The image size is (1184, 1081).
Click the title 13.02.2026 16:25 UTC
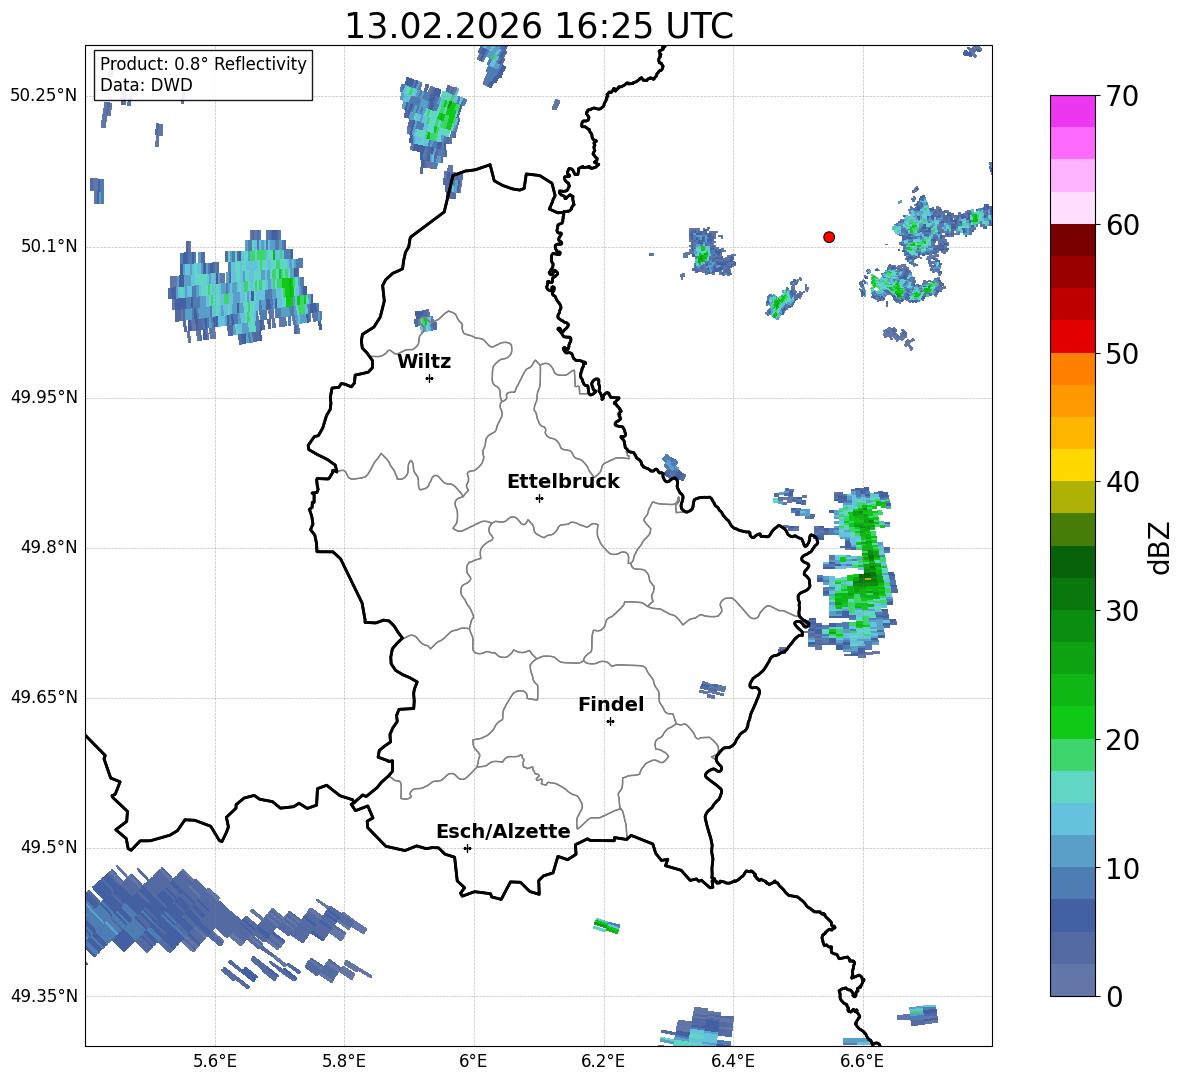click(x=539, y=26)
